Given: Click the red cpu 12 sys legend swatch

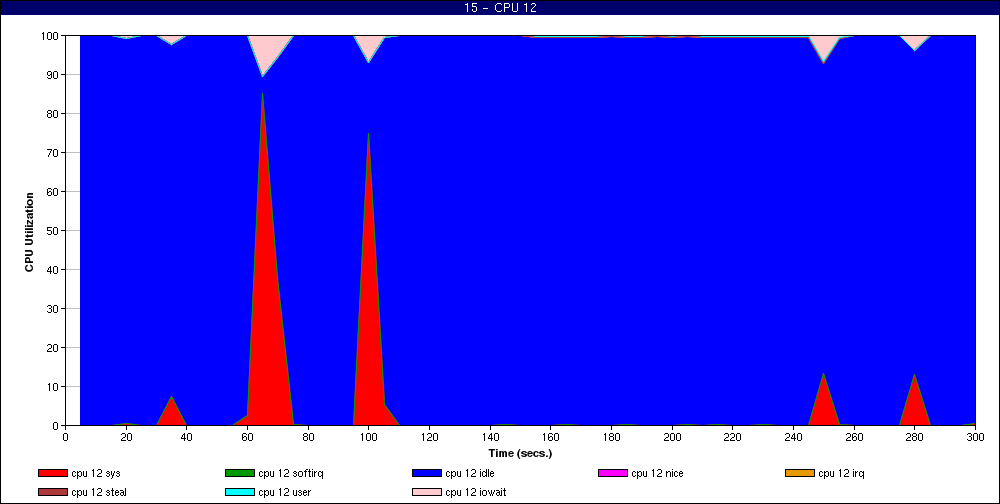Looking at the screenshot, I should [x=52, y=473].
